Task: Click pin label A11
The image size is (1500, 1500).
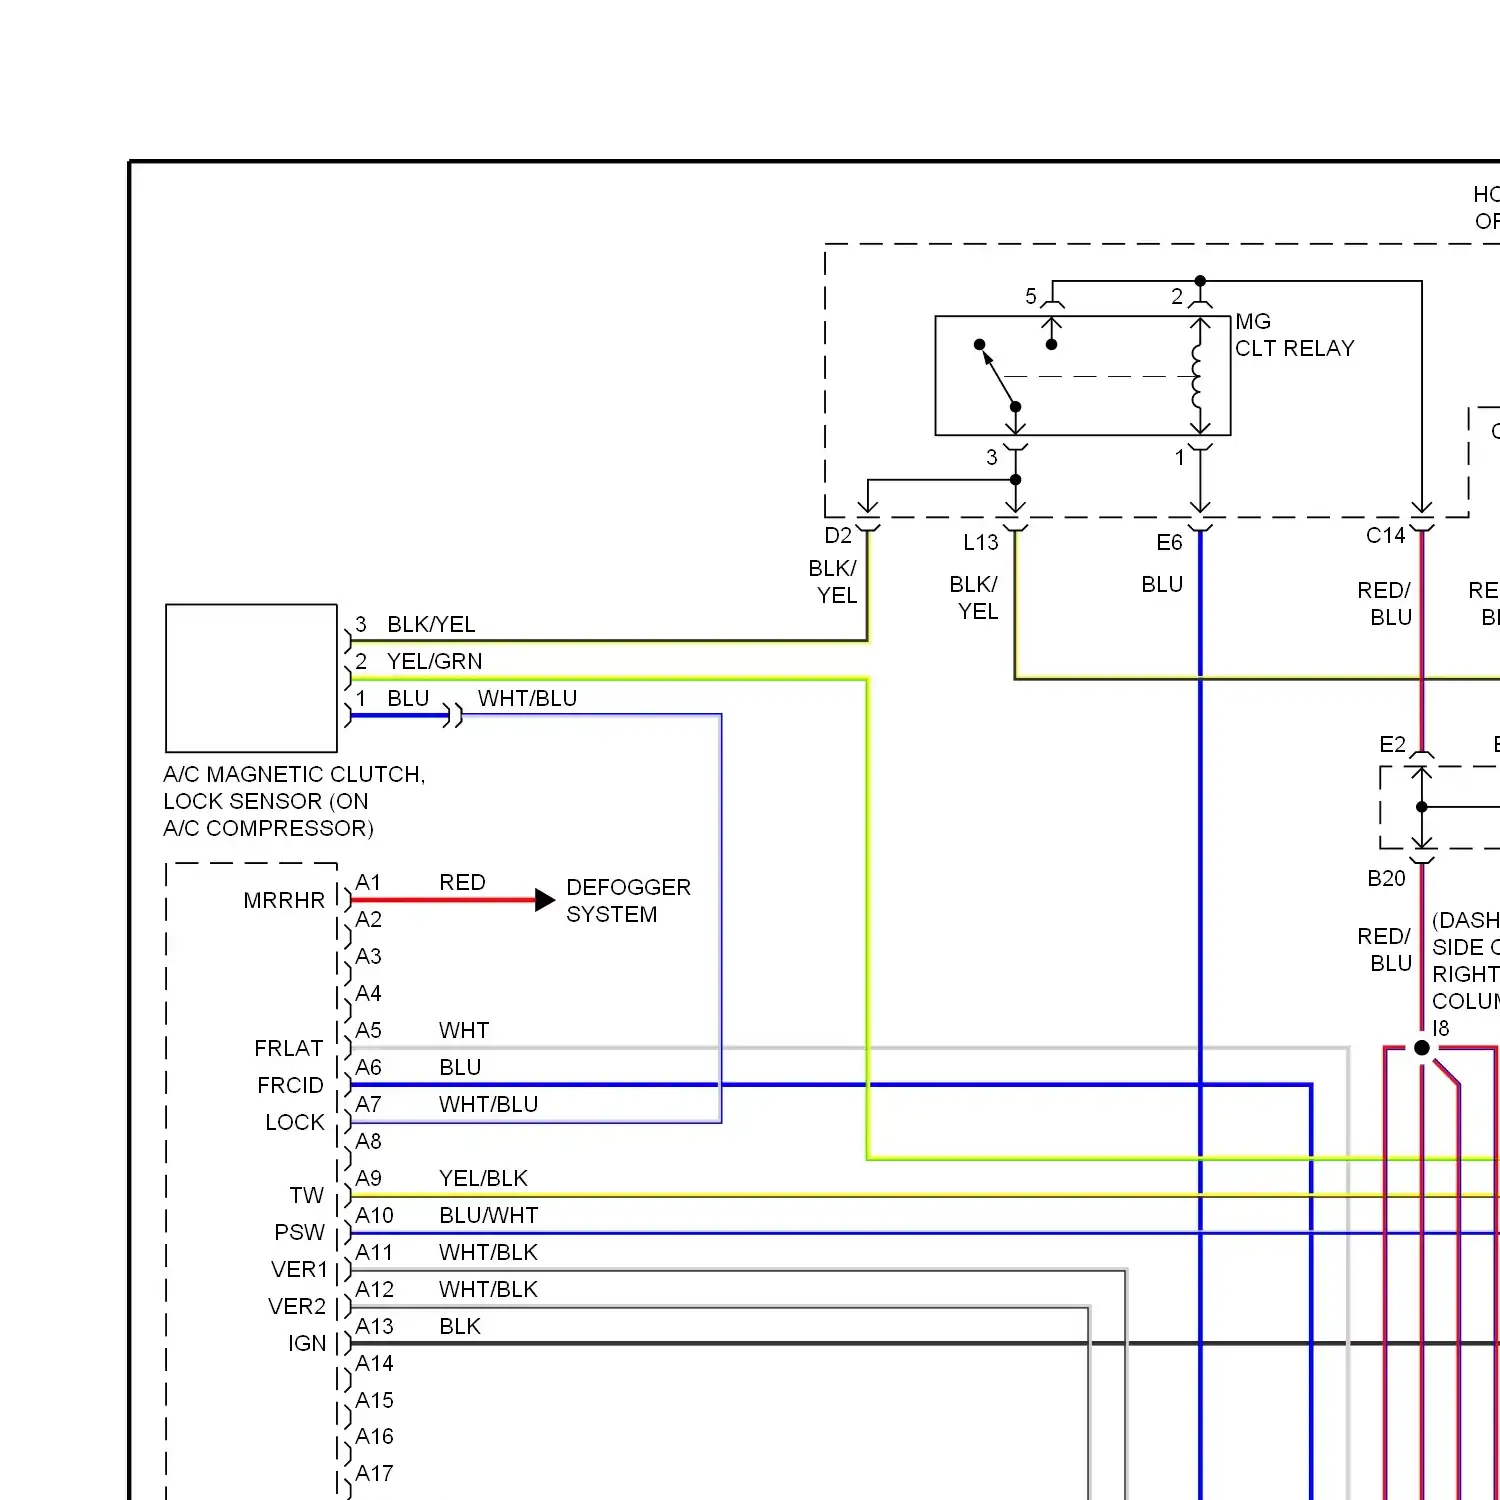Action: point(374,1252)
